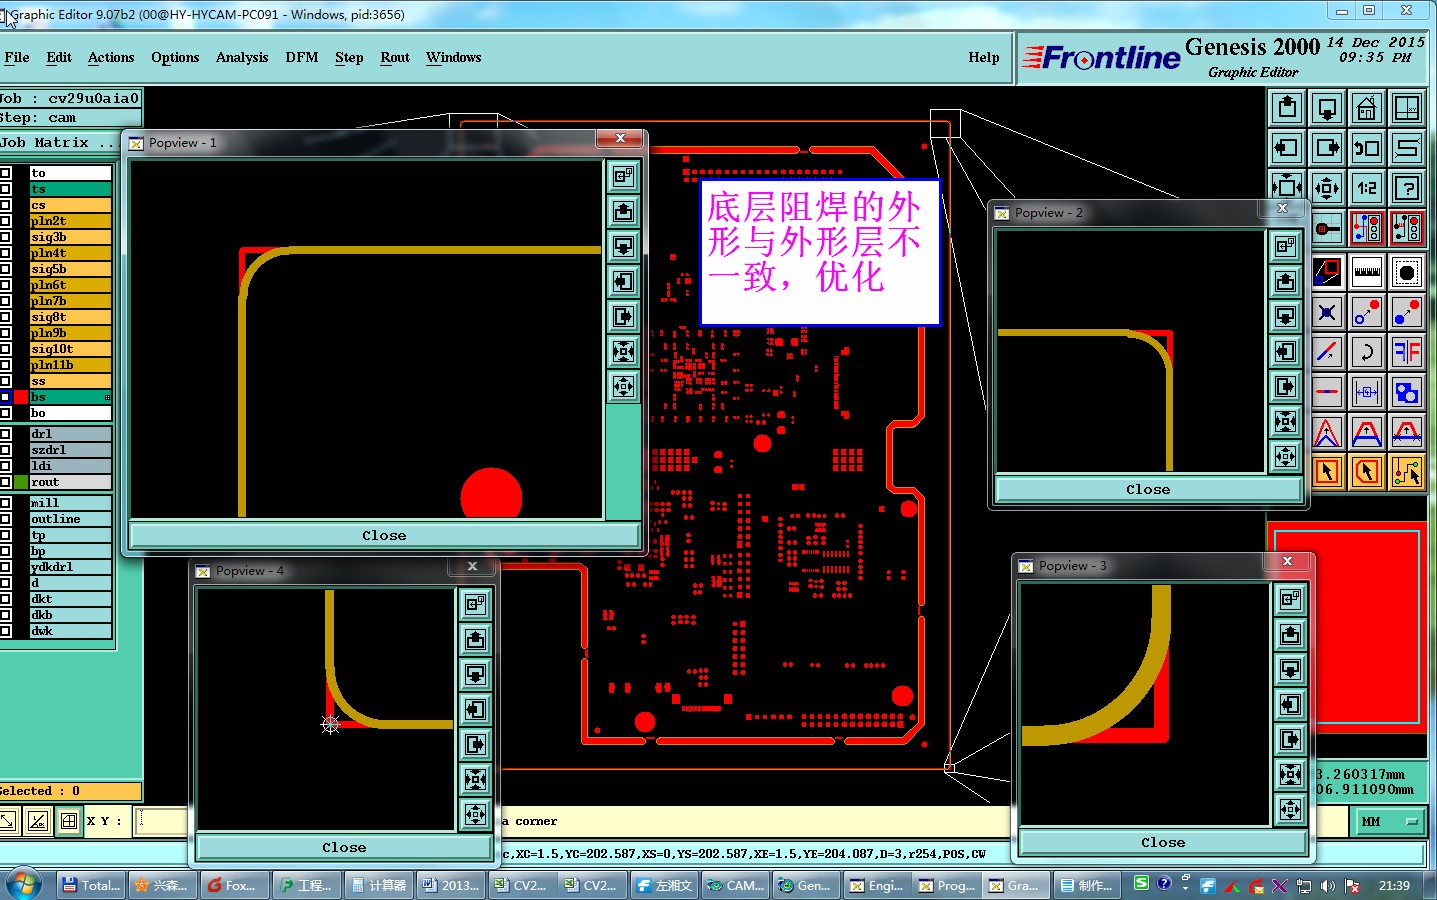Open the Actions menu
The height and width of the screenshot is (900, 1437).
click(x=111, y=57)
